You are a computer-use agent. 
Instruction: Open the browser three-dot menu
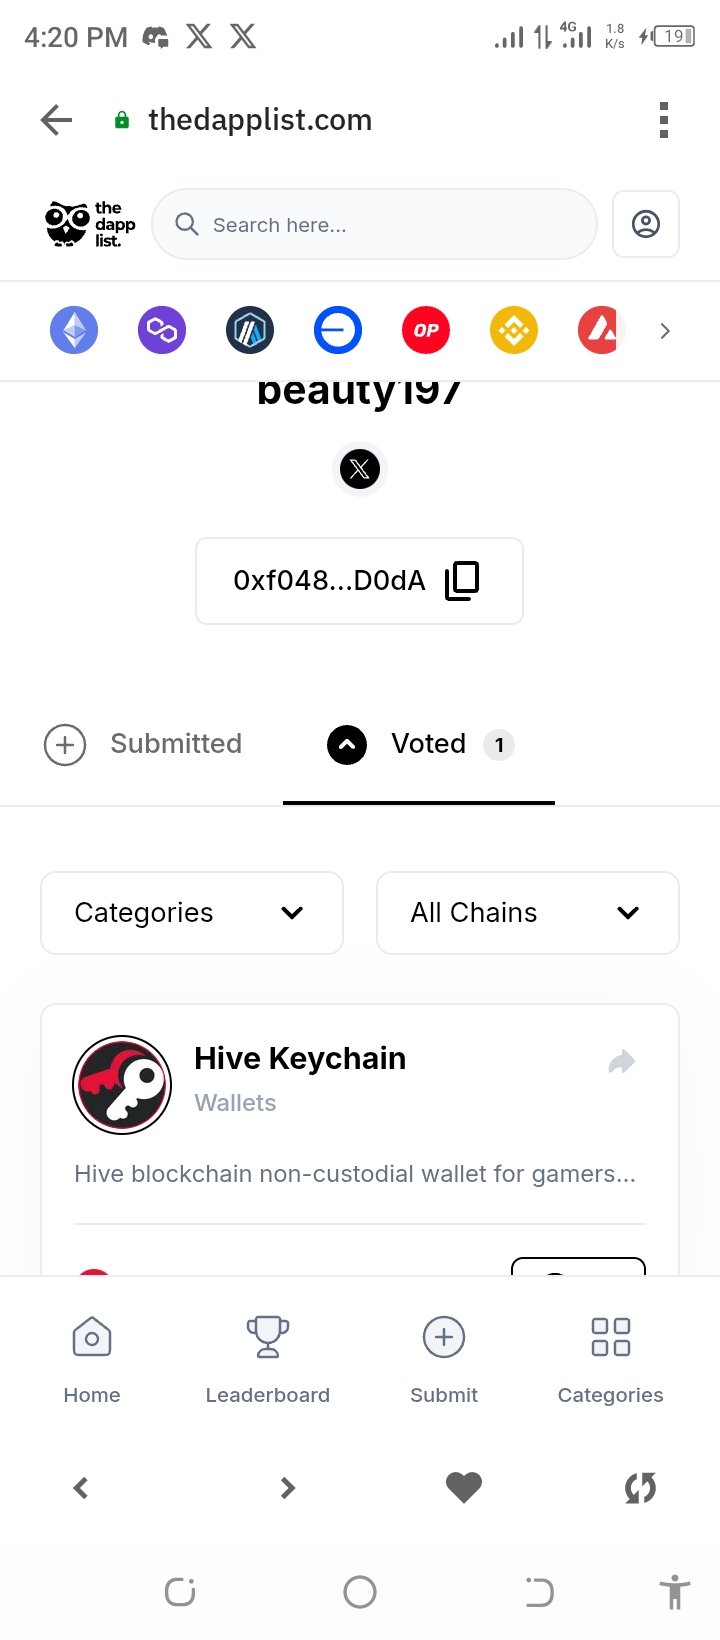click(x=663, y=120)
